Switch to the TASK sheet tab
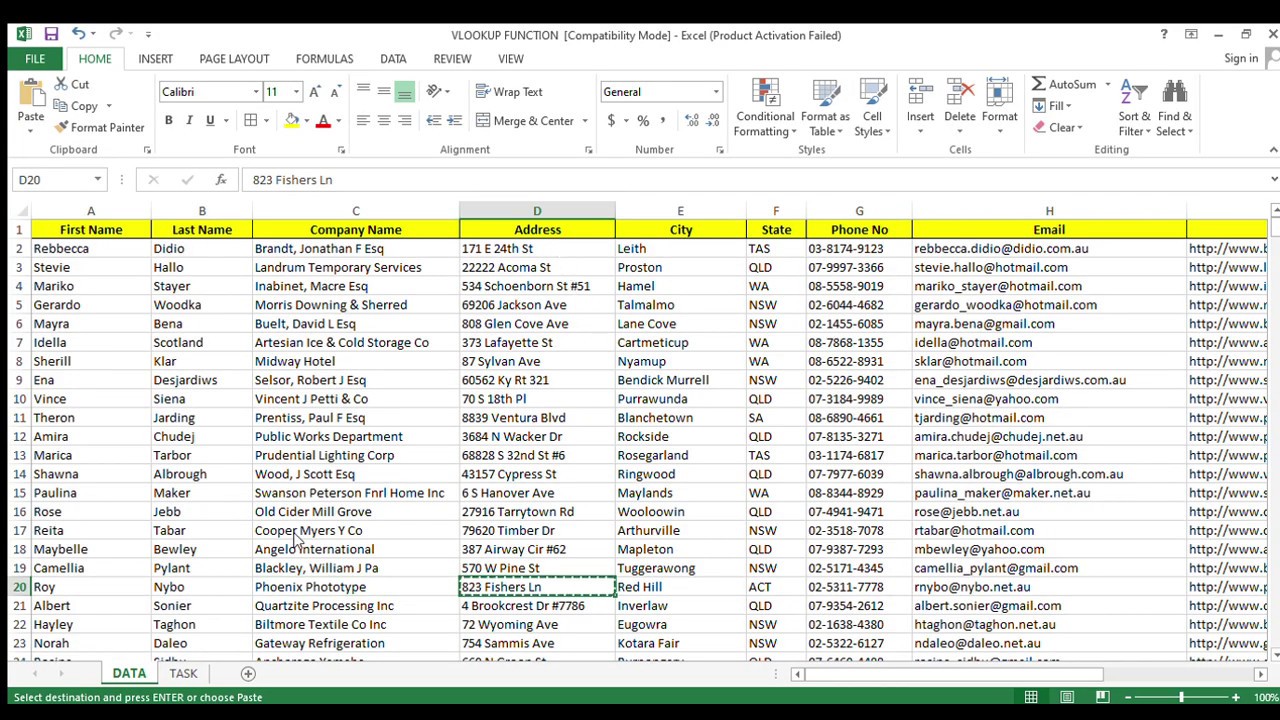The width and height of the screenshot is (1280, 720). [x=183, y=674]
